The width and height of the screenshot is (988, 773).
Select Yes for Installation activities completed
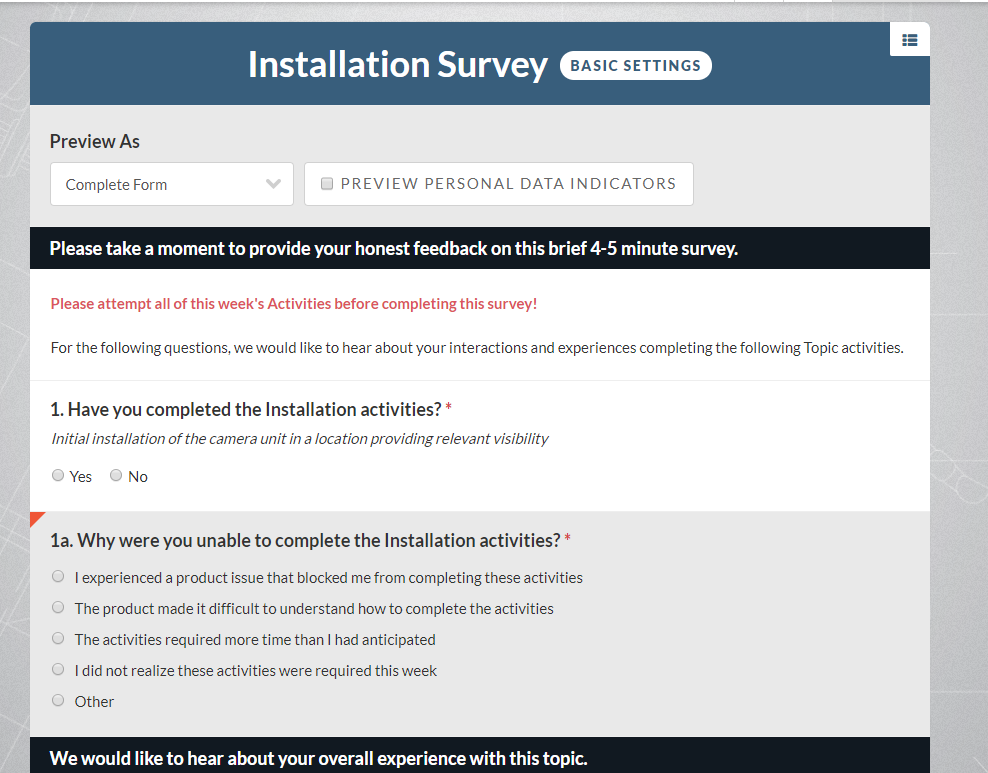pos(58,475)
